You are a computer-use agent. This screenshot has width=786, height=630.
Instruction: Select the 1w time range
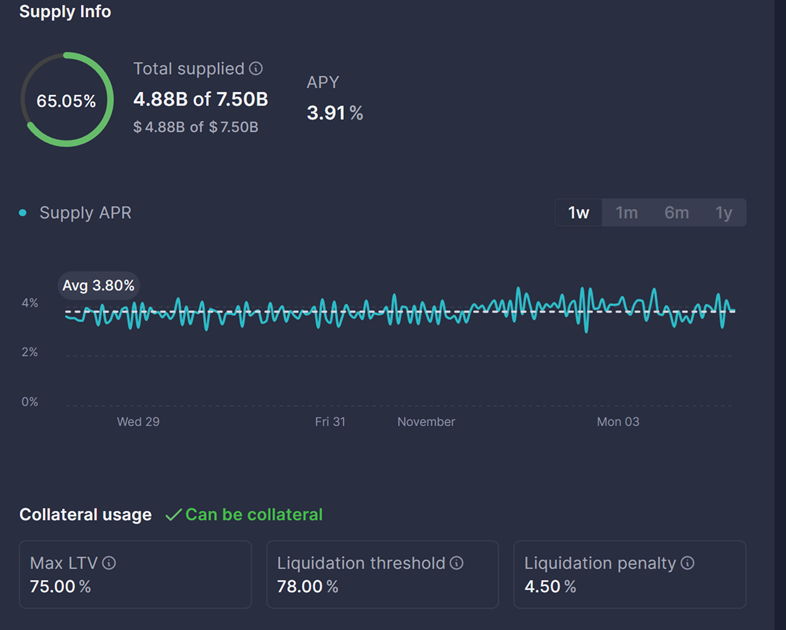pos(578,213)
